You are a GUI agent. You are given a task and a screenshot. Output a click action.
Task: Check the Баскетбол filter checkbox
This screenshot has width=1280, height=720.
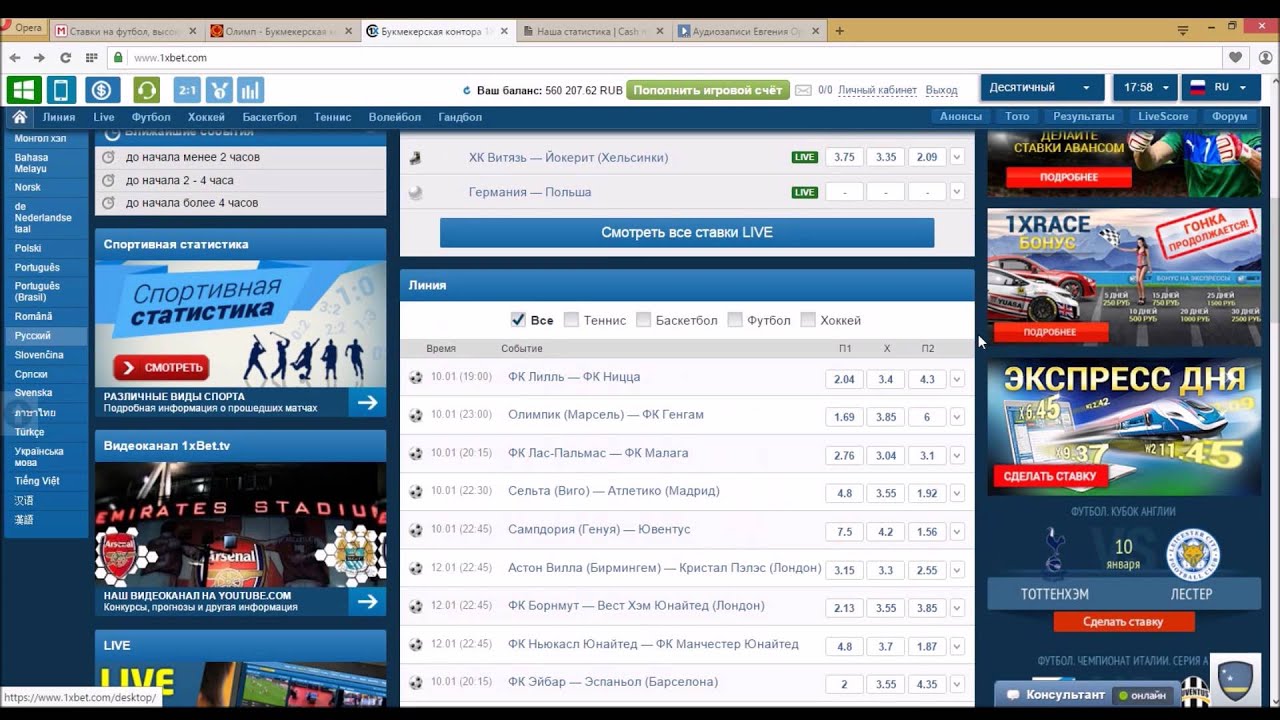pos(644,320)
